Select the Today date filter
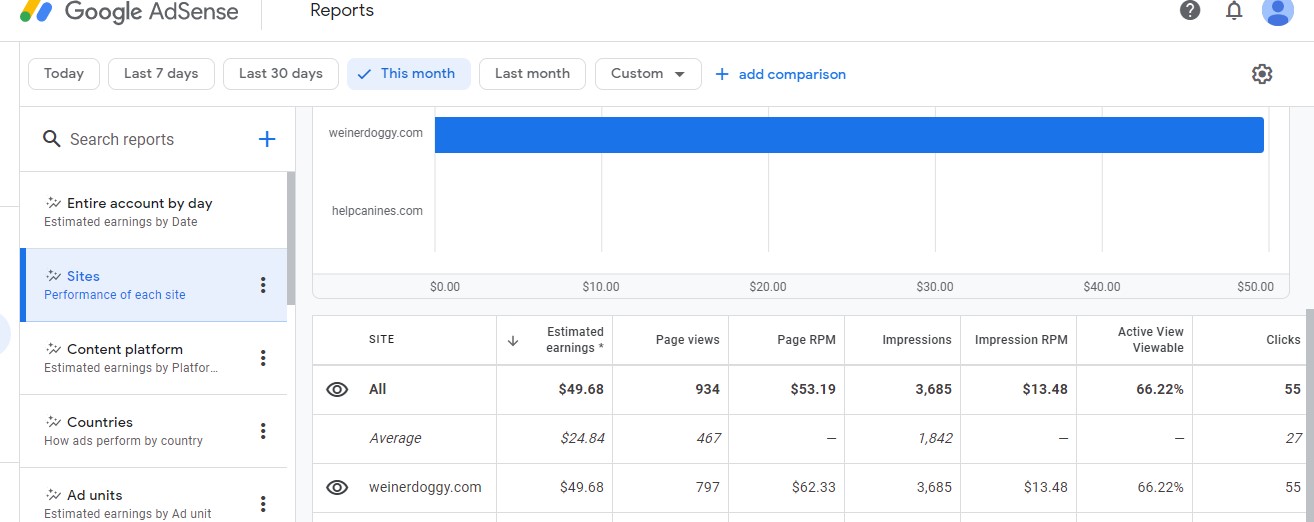The height and width of the screenshot is (522, 1314). point(64,74)
